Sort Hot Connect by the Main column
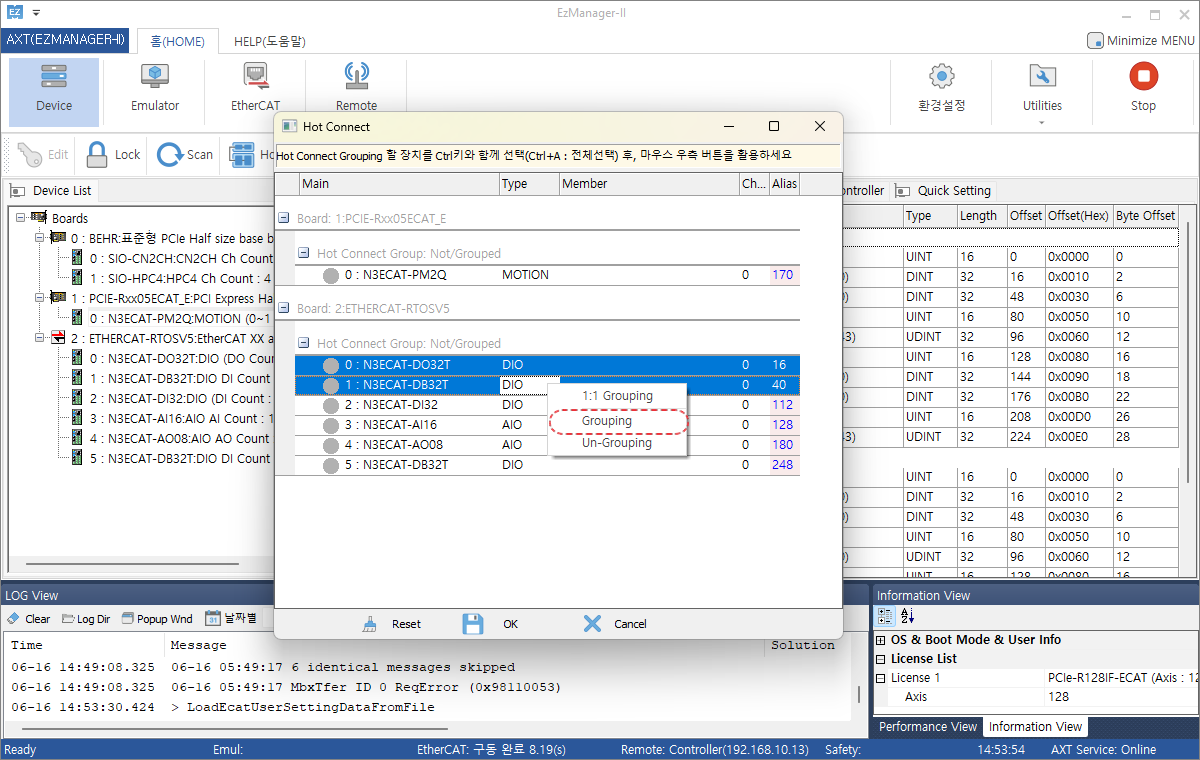1200x760 pixels. 398,184
